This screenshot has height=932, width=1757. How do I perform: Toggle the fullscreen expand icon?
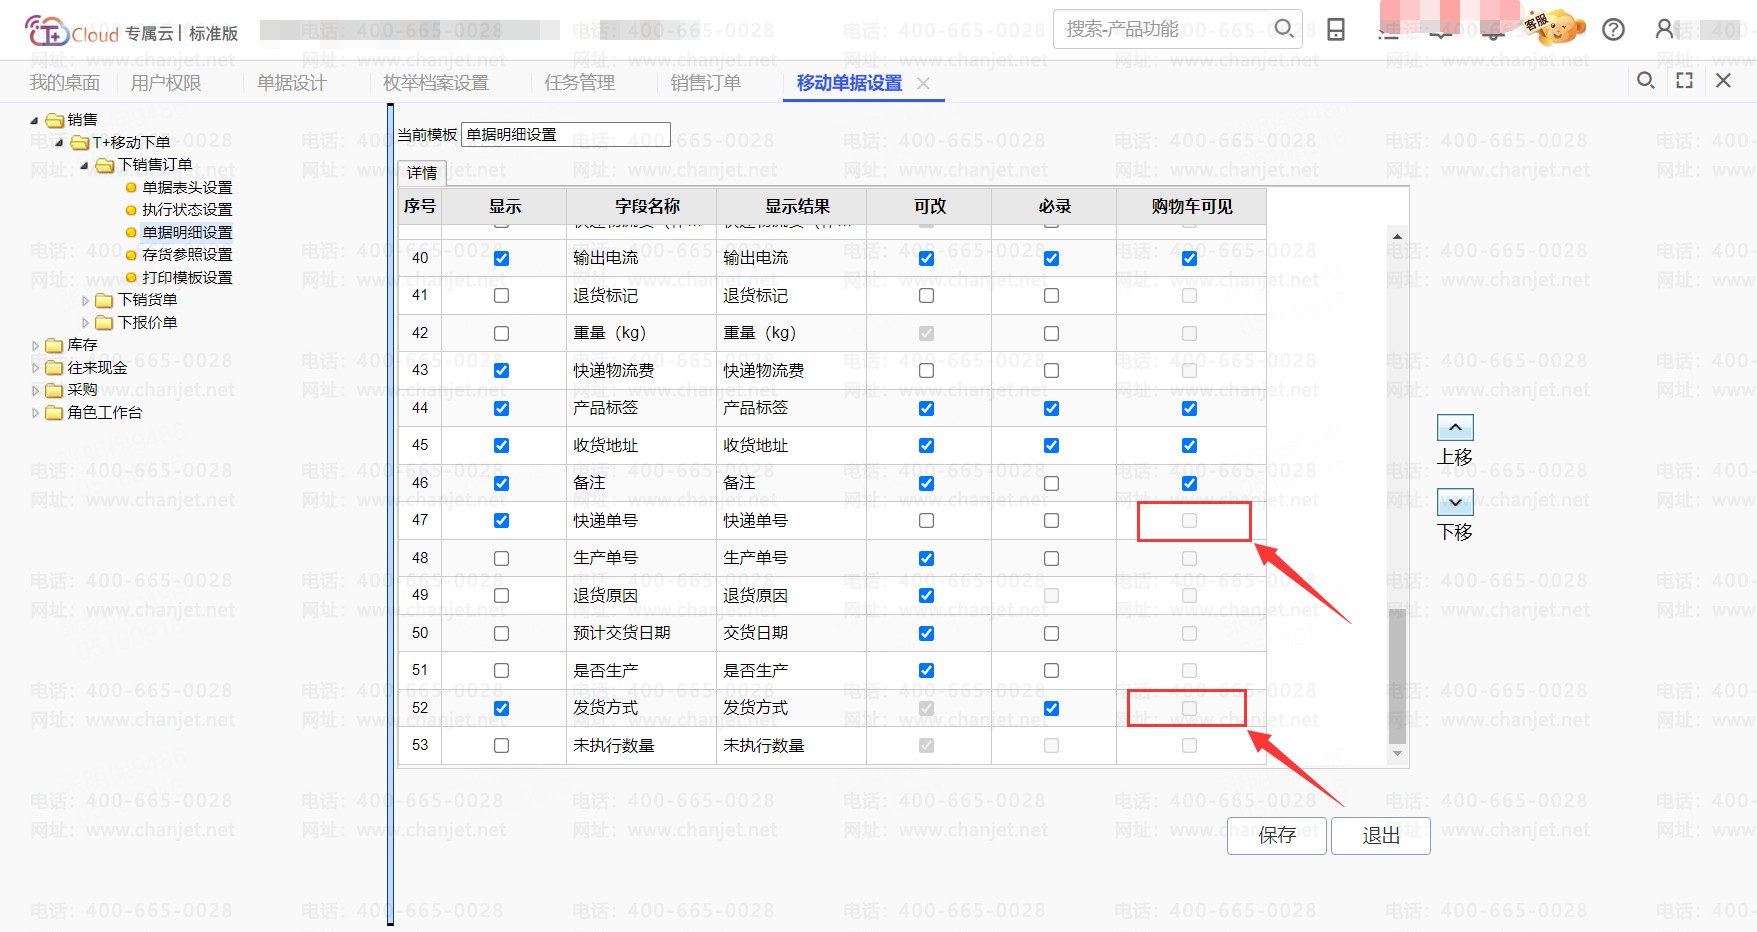[x=1685, y=81]
